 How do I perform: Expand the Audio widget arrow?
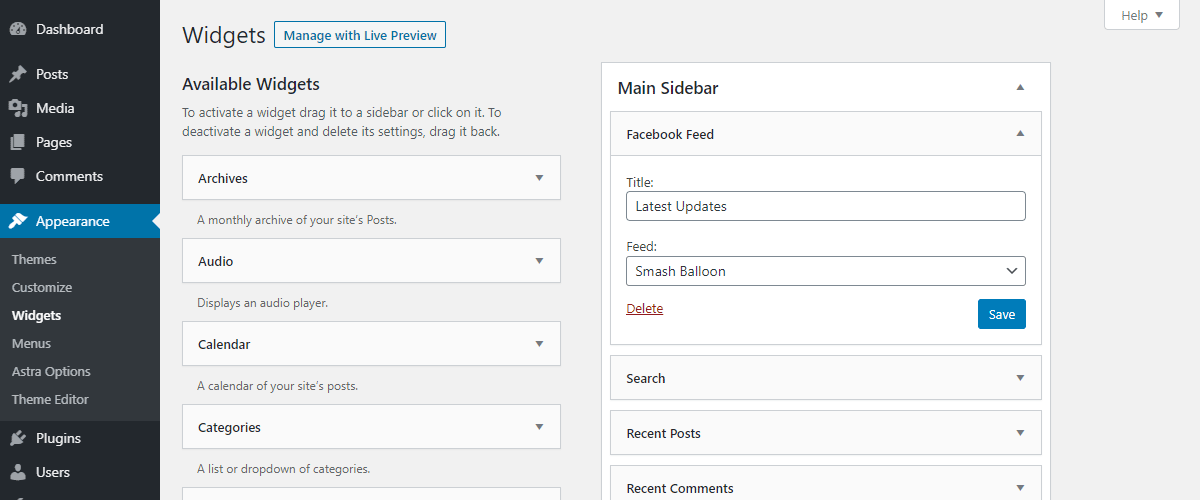[x=539, y=261]
